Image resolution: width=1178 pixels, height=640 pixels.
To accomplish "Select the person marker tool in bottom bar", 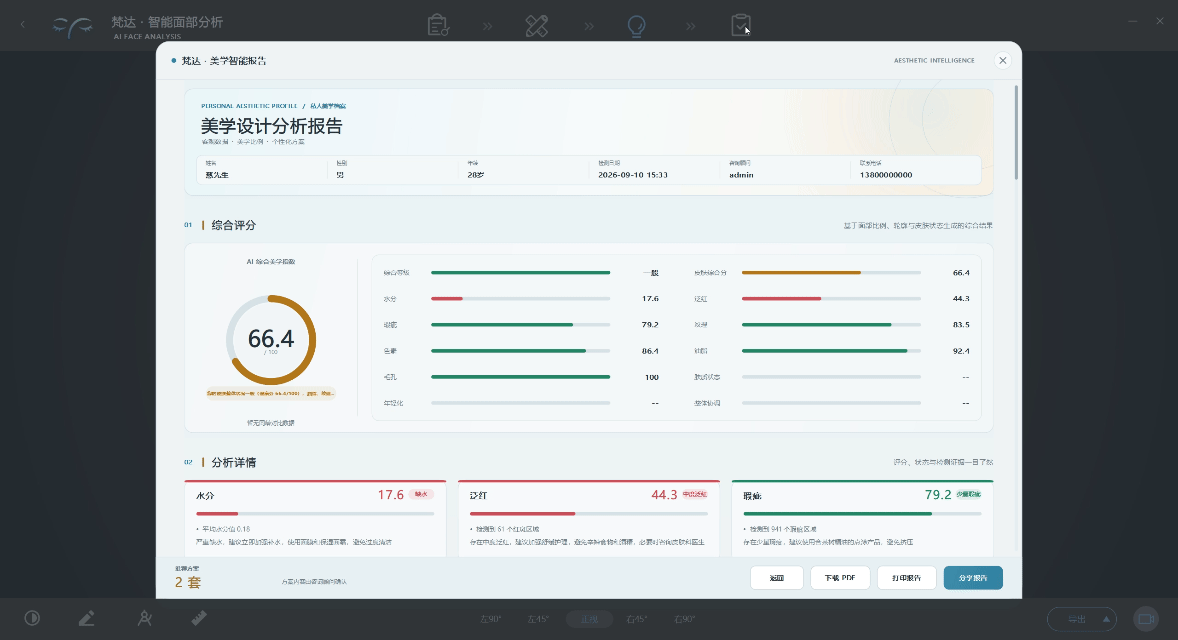I will pyautogui.click(x=144, y=618).
